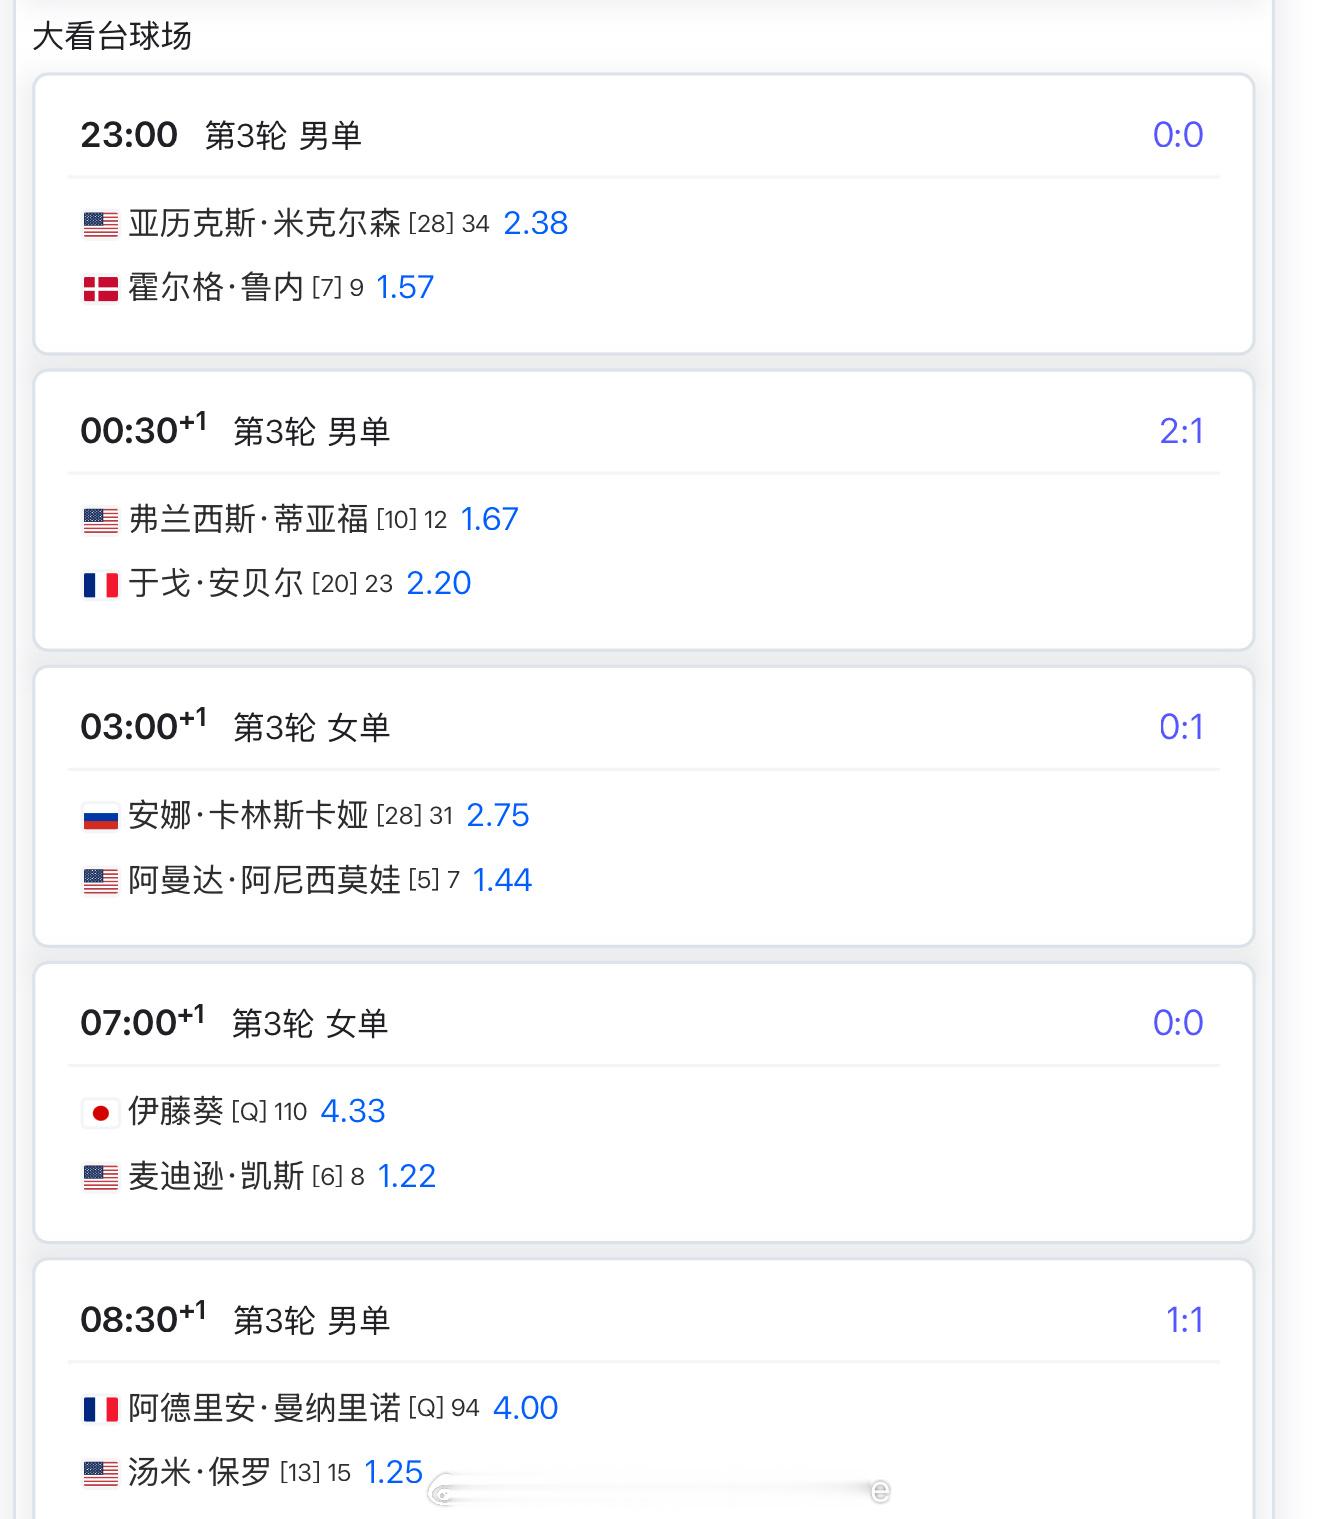1320x1519 pixels.
Task: Click the US flag beside 亚历克斯·米克尔森
Action: coord(100,224)
